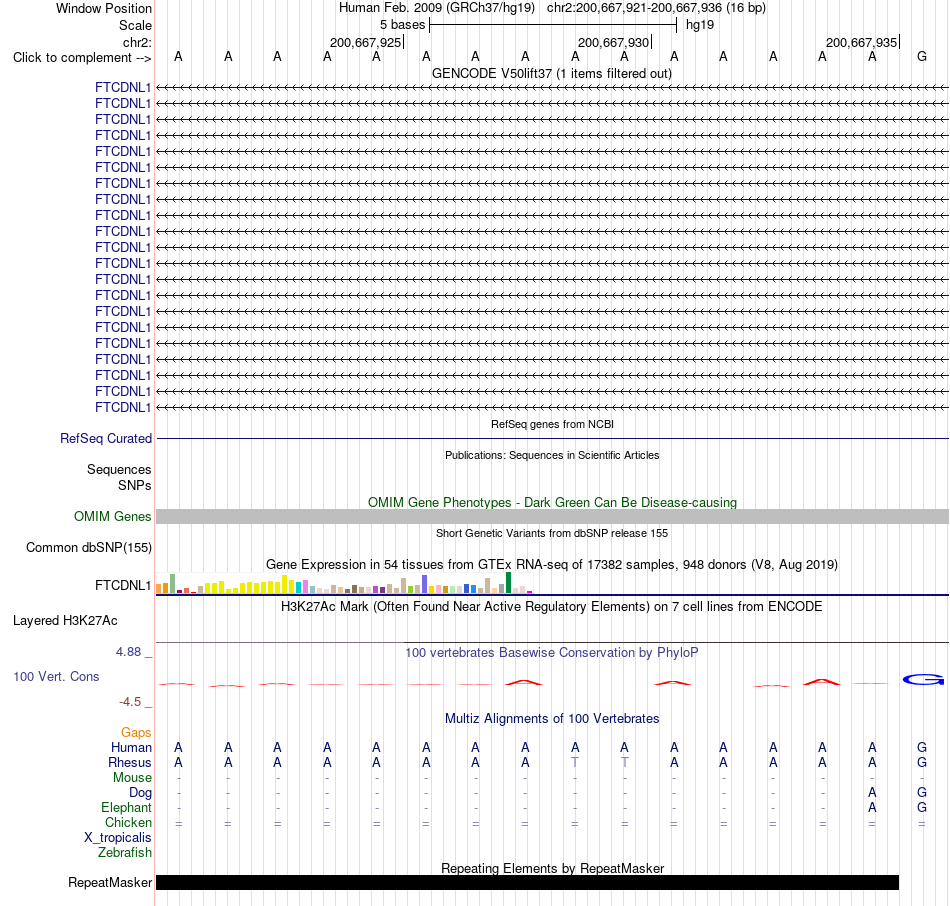The image size is (950, 906).
Task: Click the G base in the Dog row
Action: click(922, 792)
